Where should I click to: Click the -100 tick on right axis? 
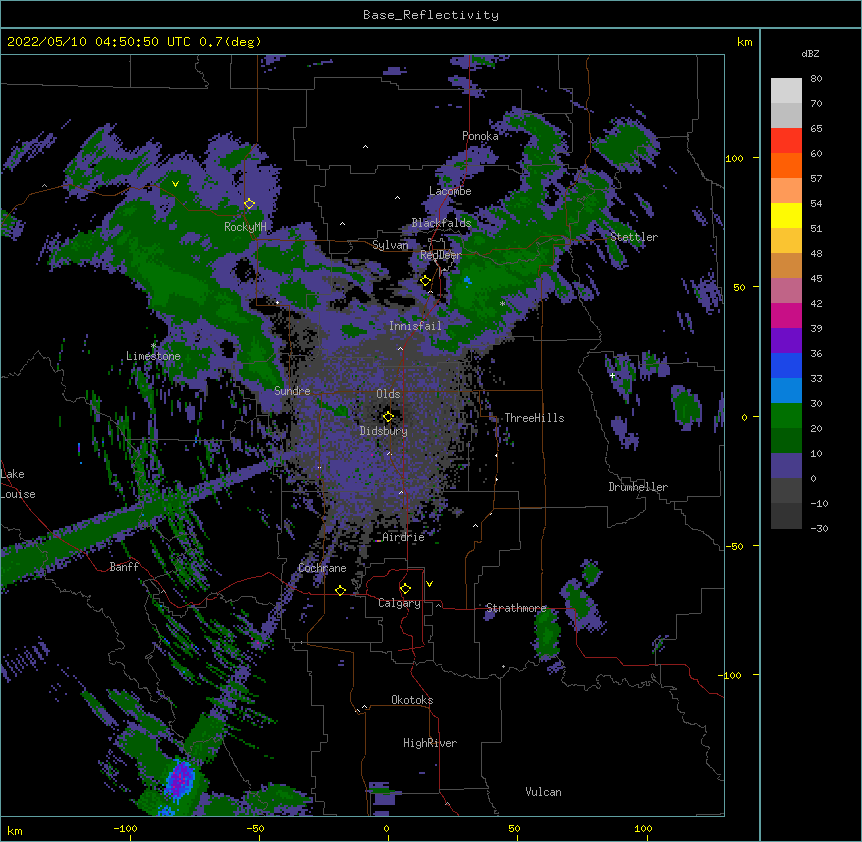pyautogui.click(x=731, y=675)
